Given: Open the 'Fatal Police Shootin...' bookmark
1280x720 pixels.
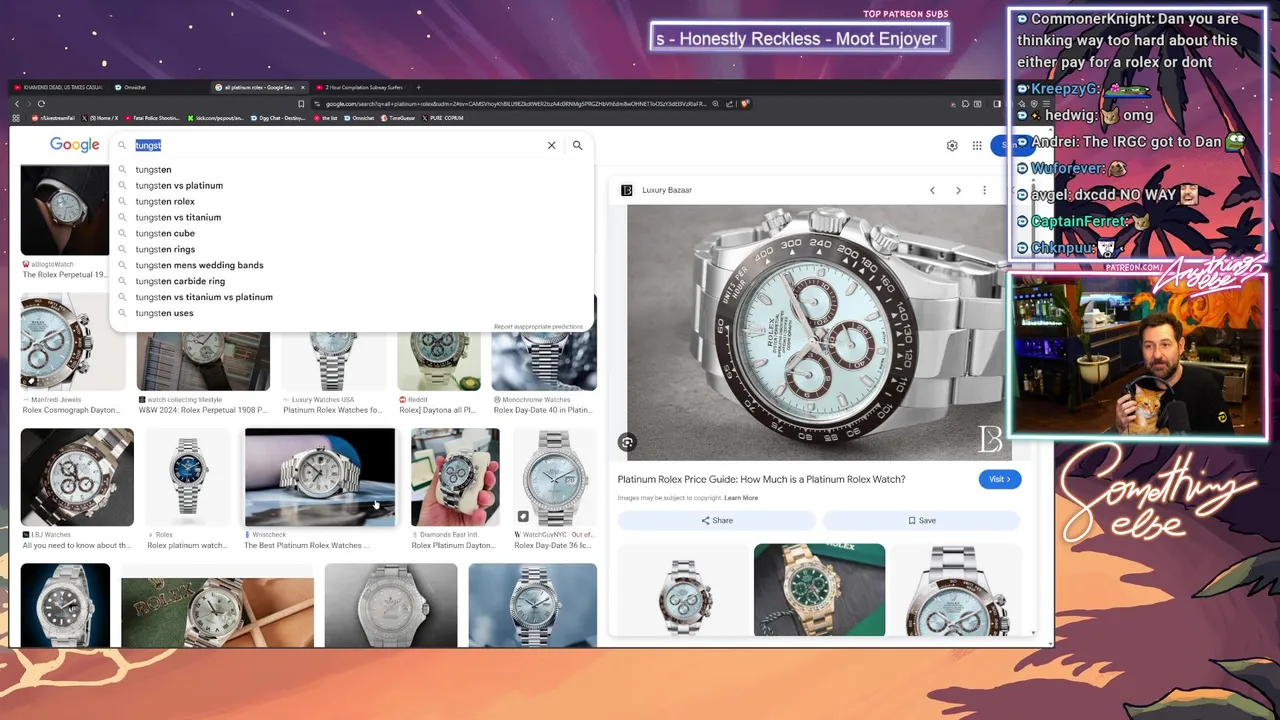Looking at the screenshot, I should [152, 118].
